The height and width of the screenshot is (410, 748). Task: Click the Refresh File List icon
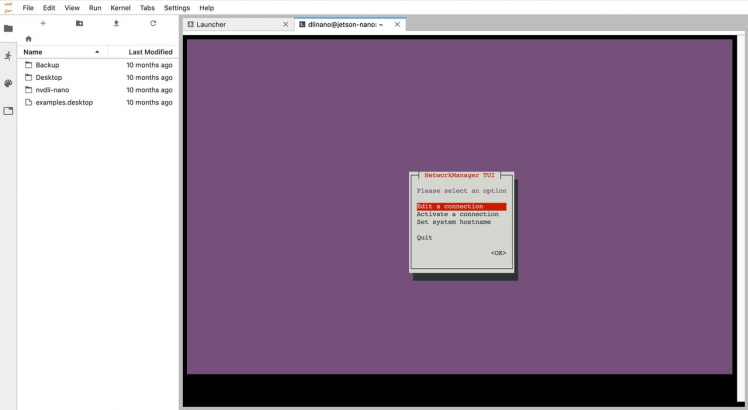(153, 23)
